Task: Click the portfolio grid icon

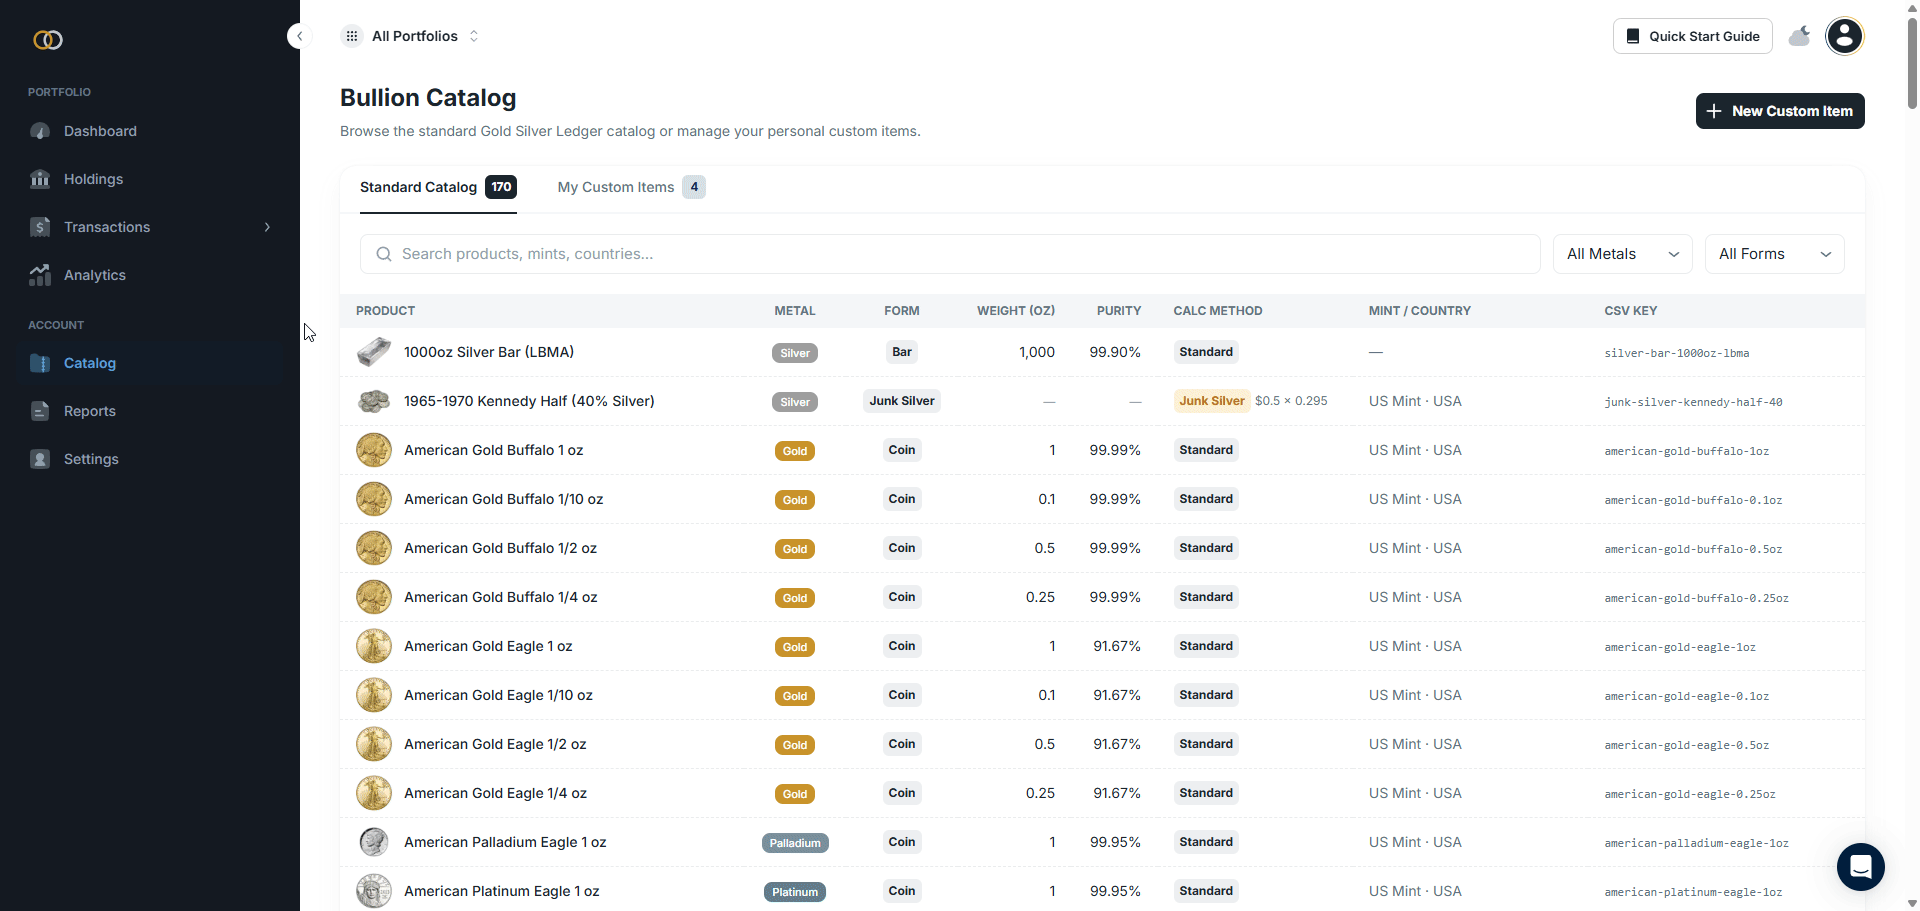Action: (x=352, y=36)
